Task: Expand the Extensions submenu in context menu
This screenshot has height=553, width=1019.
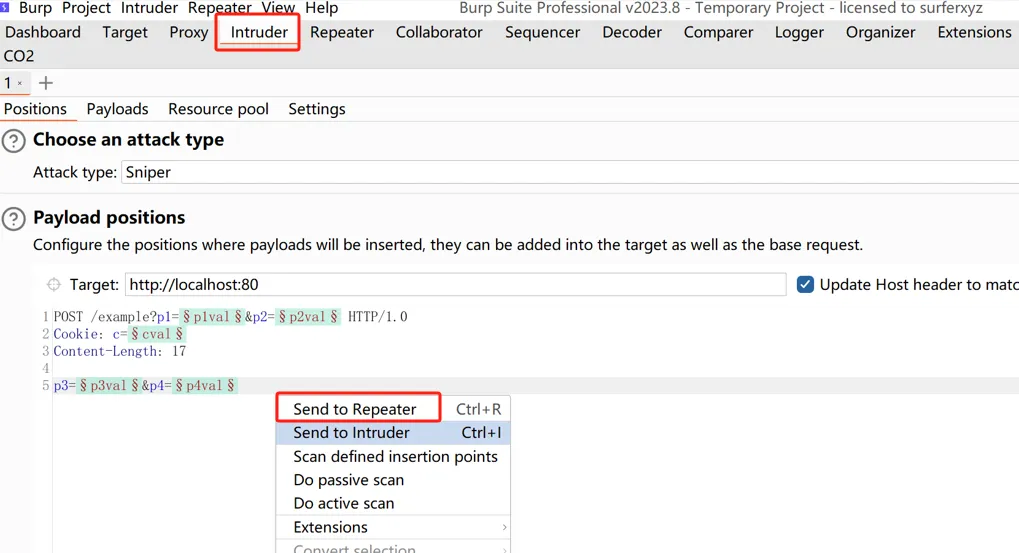Action: click(393, 527)
